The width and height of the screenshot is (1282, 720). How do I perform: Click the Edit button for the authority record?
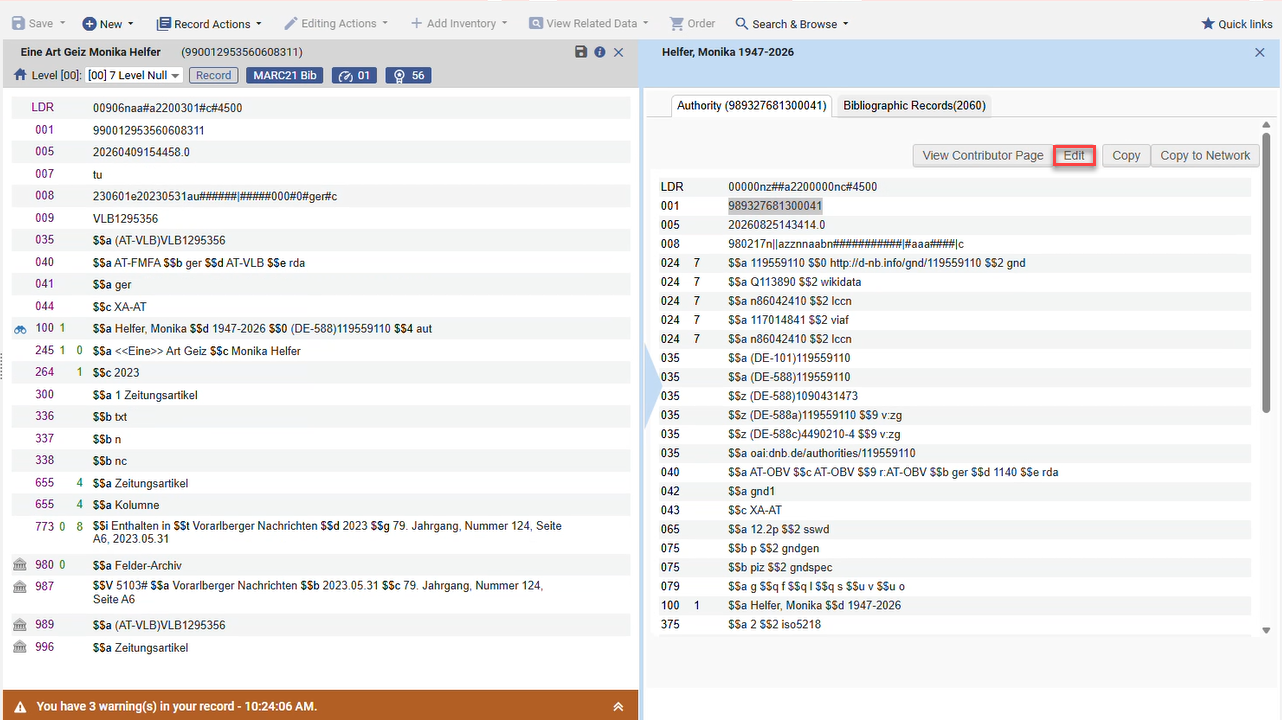[1074, 155]
